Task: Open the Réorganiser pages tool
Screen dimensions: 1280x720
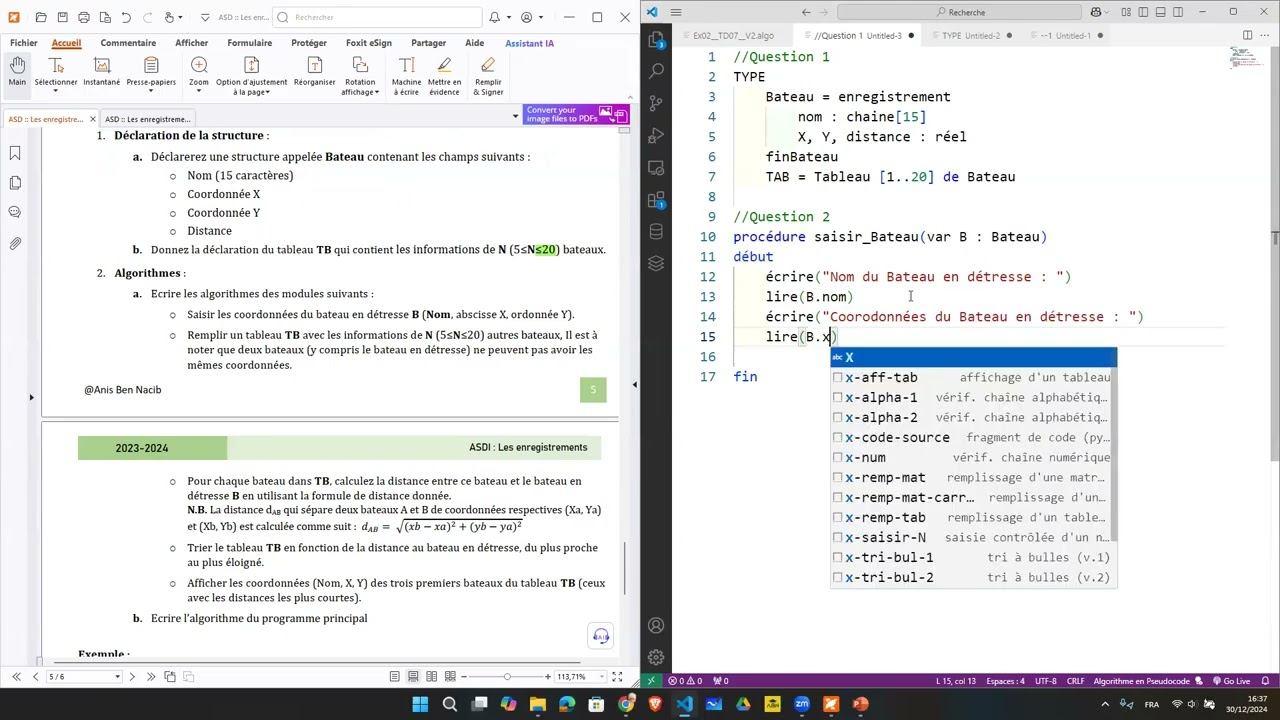Action: [314, 72]
